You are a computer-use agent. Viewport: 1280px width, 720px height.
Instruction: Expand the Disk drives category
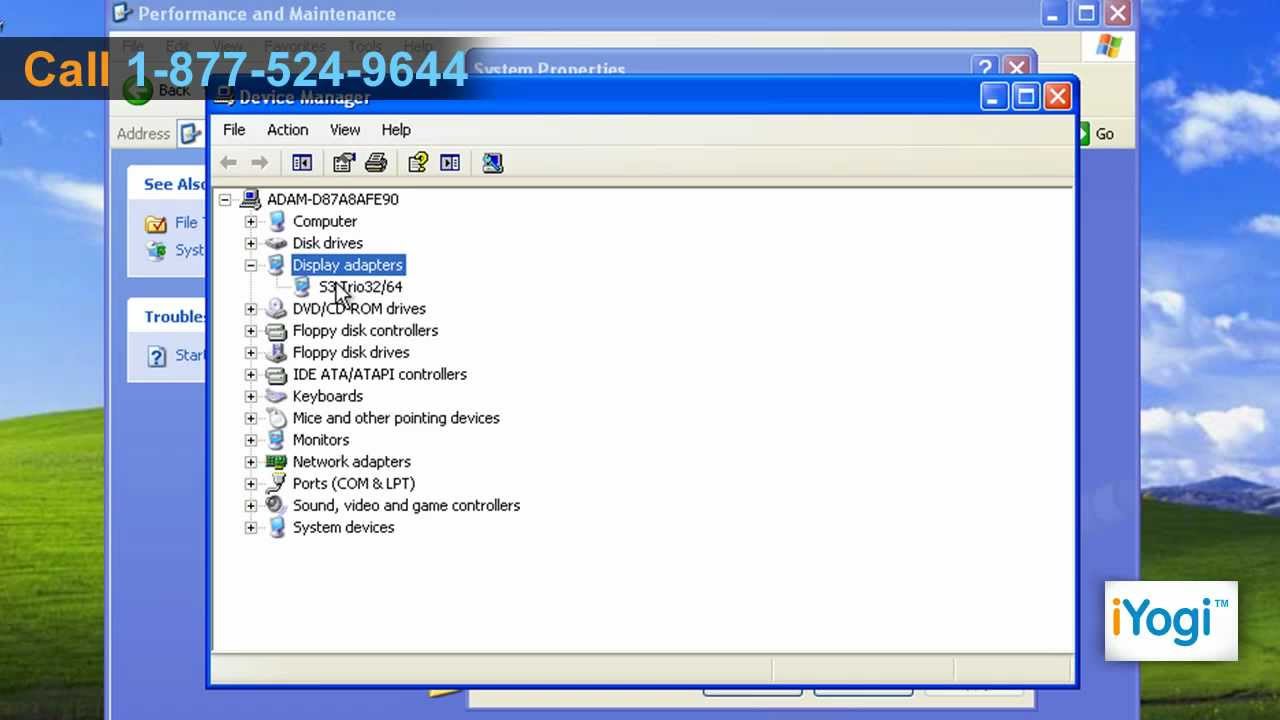point(250,244)
